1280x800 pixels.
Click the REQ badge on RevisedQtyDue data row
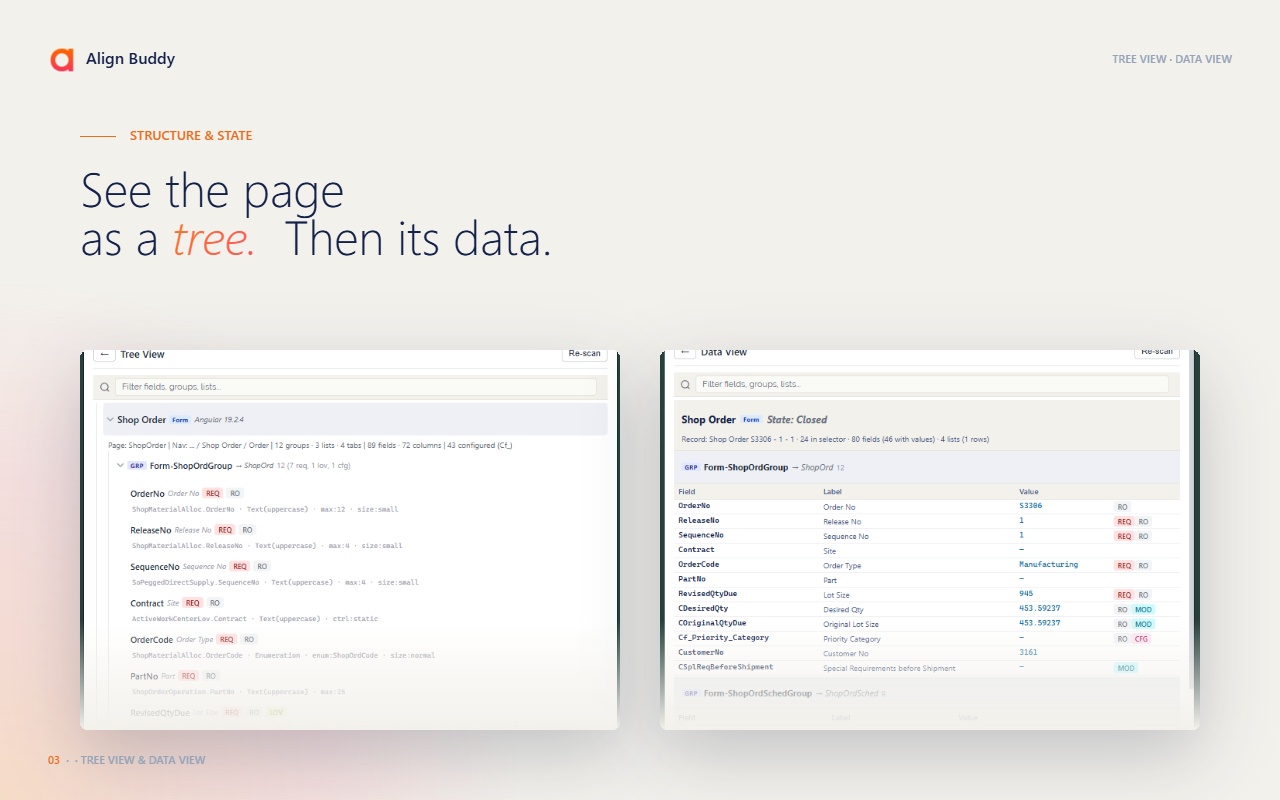click(1124, 595)
